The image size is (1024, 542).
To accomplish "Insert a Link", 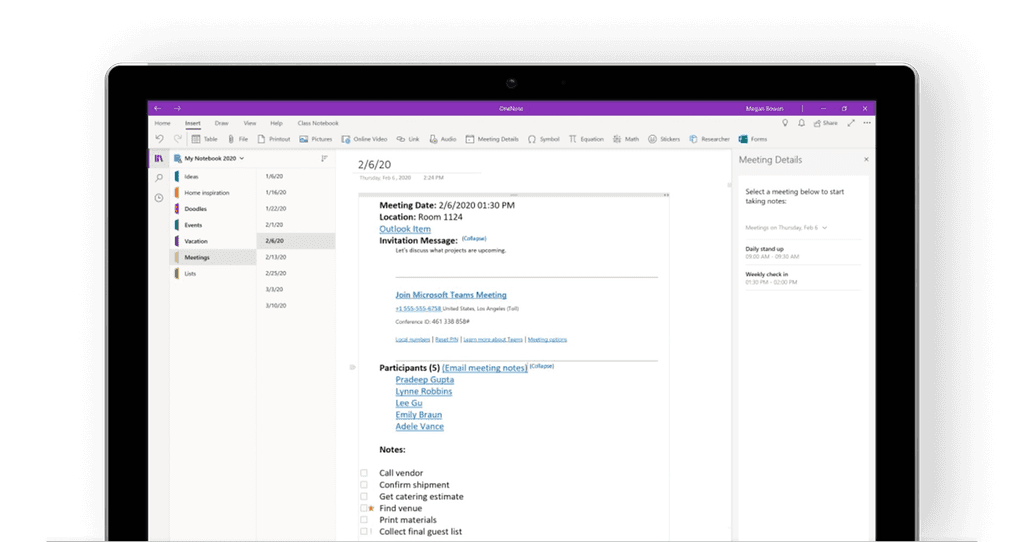I will point(408,139).
